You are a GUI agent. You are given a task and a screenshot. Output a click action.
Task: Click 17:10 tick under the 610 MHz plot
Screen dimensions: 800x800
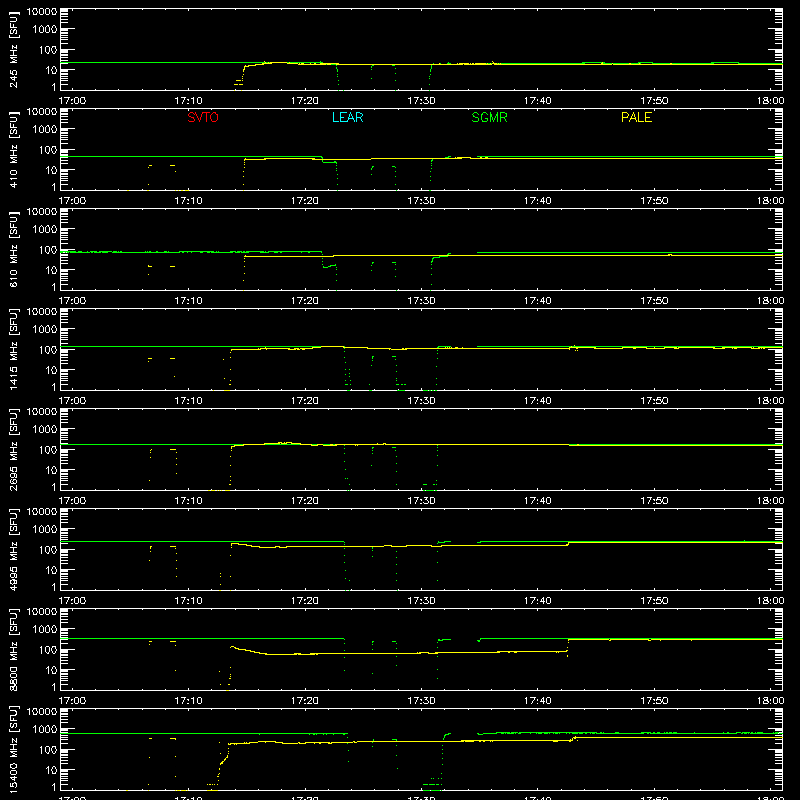[188, 301]
